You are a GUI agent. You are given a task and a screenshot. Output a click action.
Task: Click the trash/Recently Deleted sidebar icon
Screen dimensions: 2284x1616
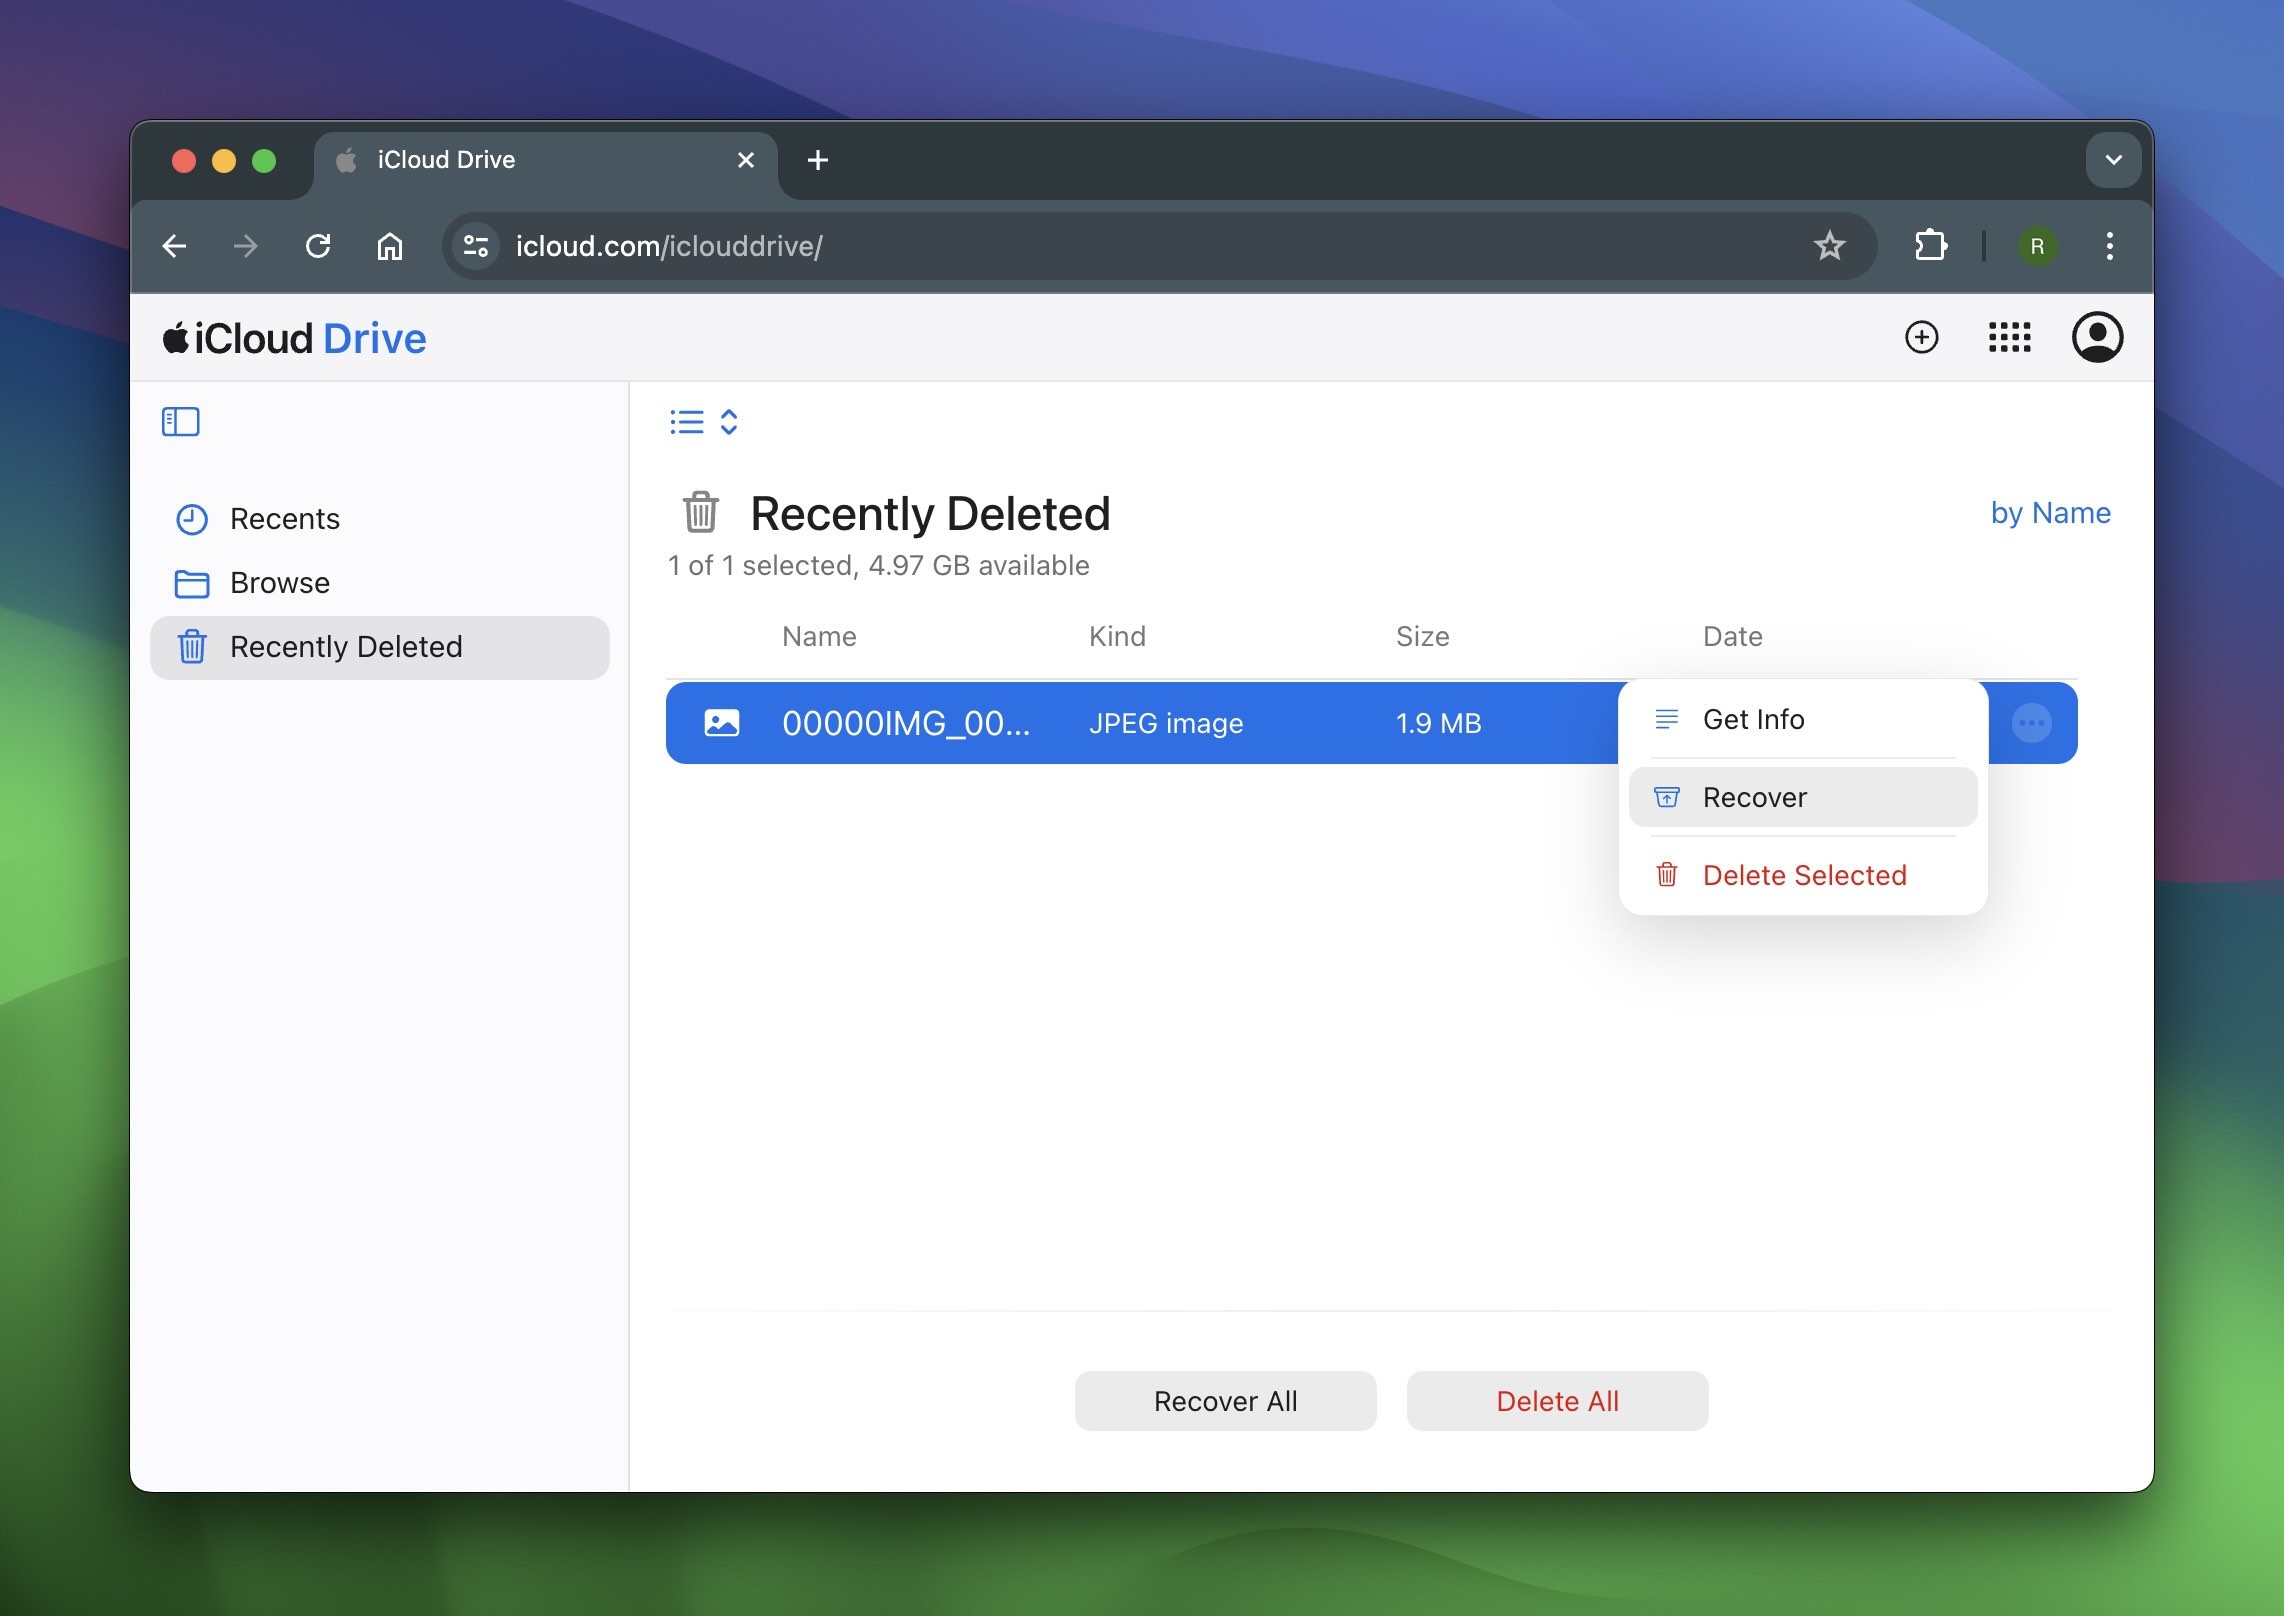pyautogui.click(x=191, y=645)
